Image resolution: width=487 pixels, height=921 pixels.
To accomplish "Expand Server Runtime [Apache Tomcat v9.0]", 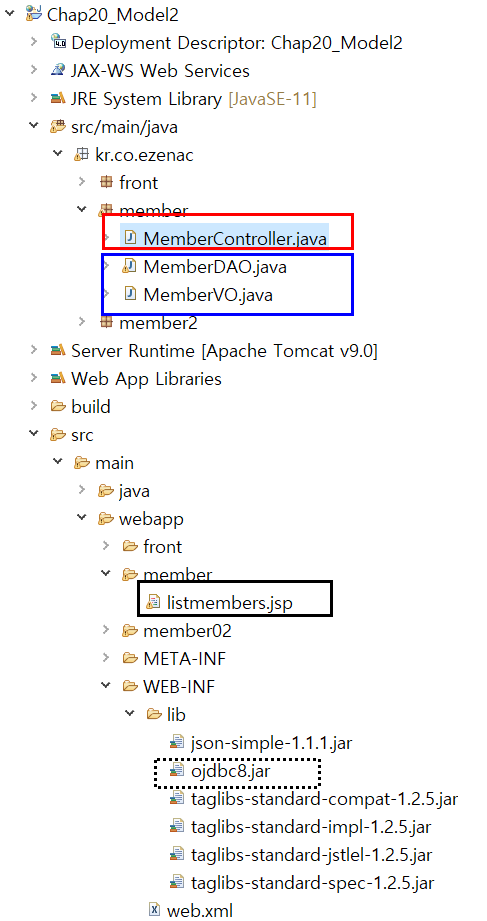I will click(34, 351).
